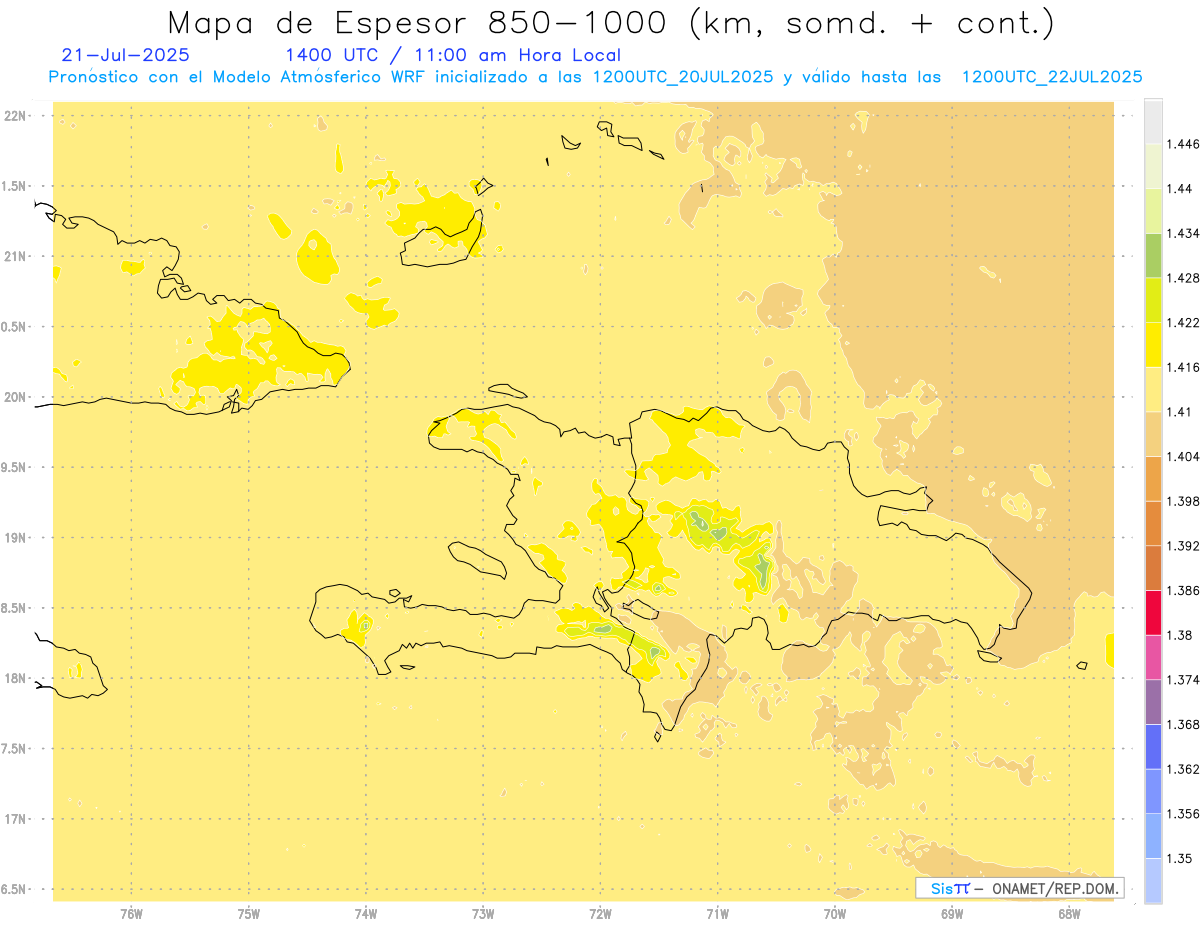The height and width of the screenshot is (927, 1200).
Task: Select the legend value "1.428"
Action: [1184, 278]
